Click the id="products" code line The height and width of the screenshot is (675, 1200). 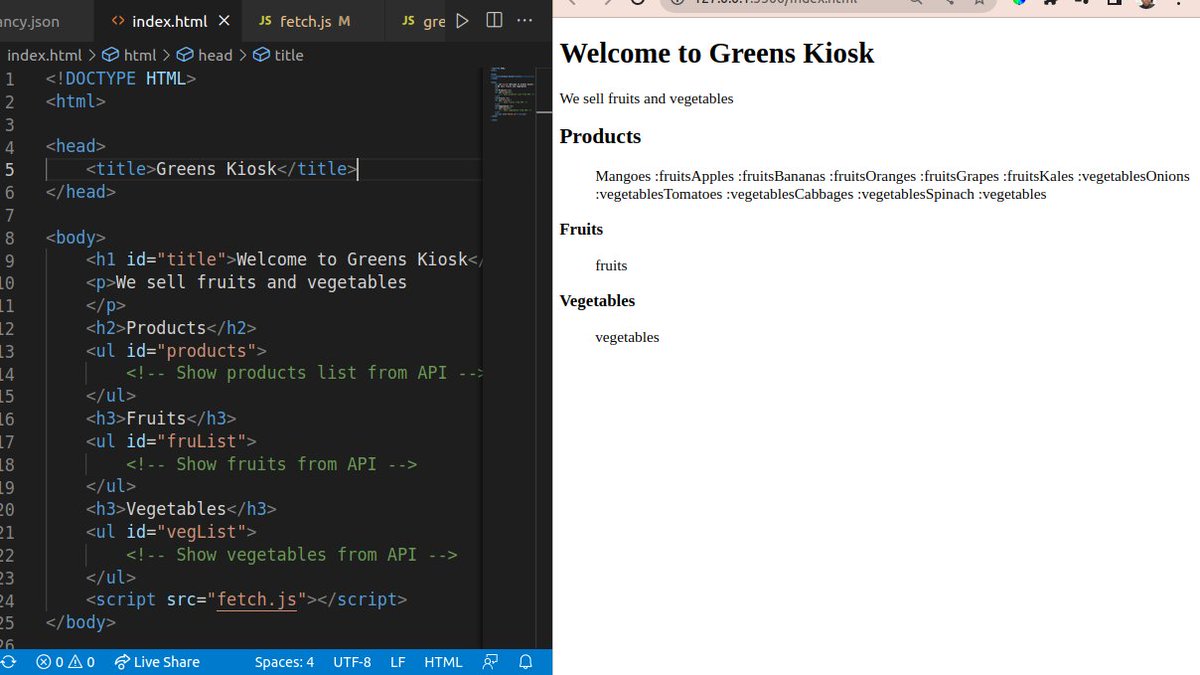coord(176,351)
